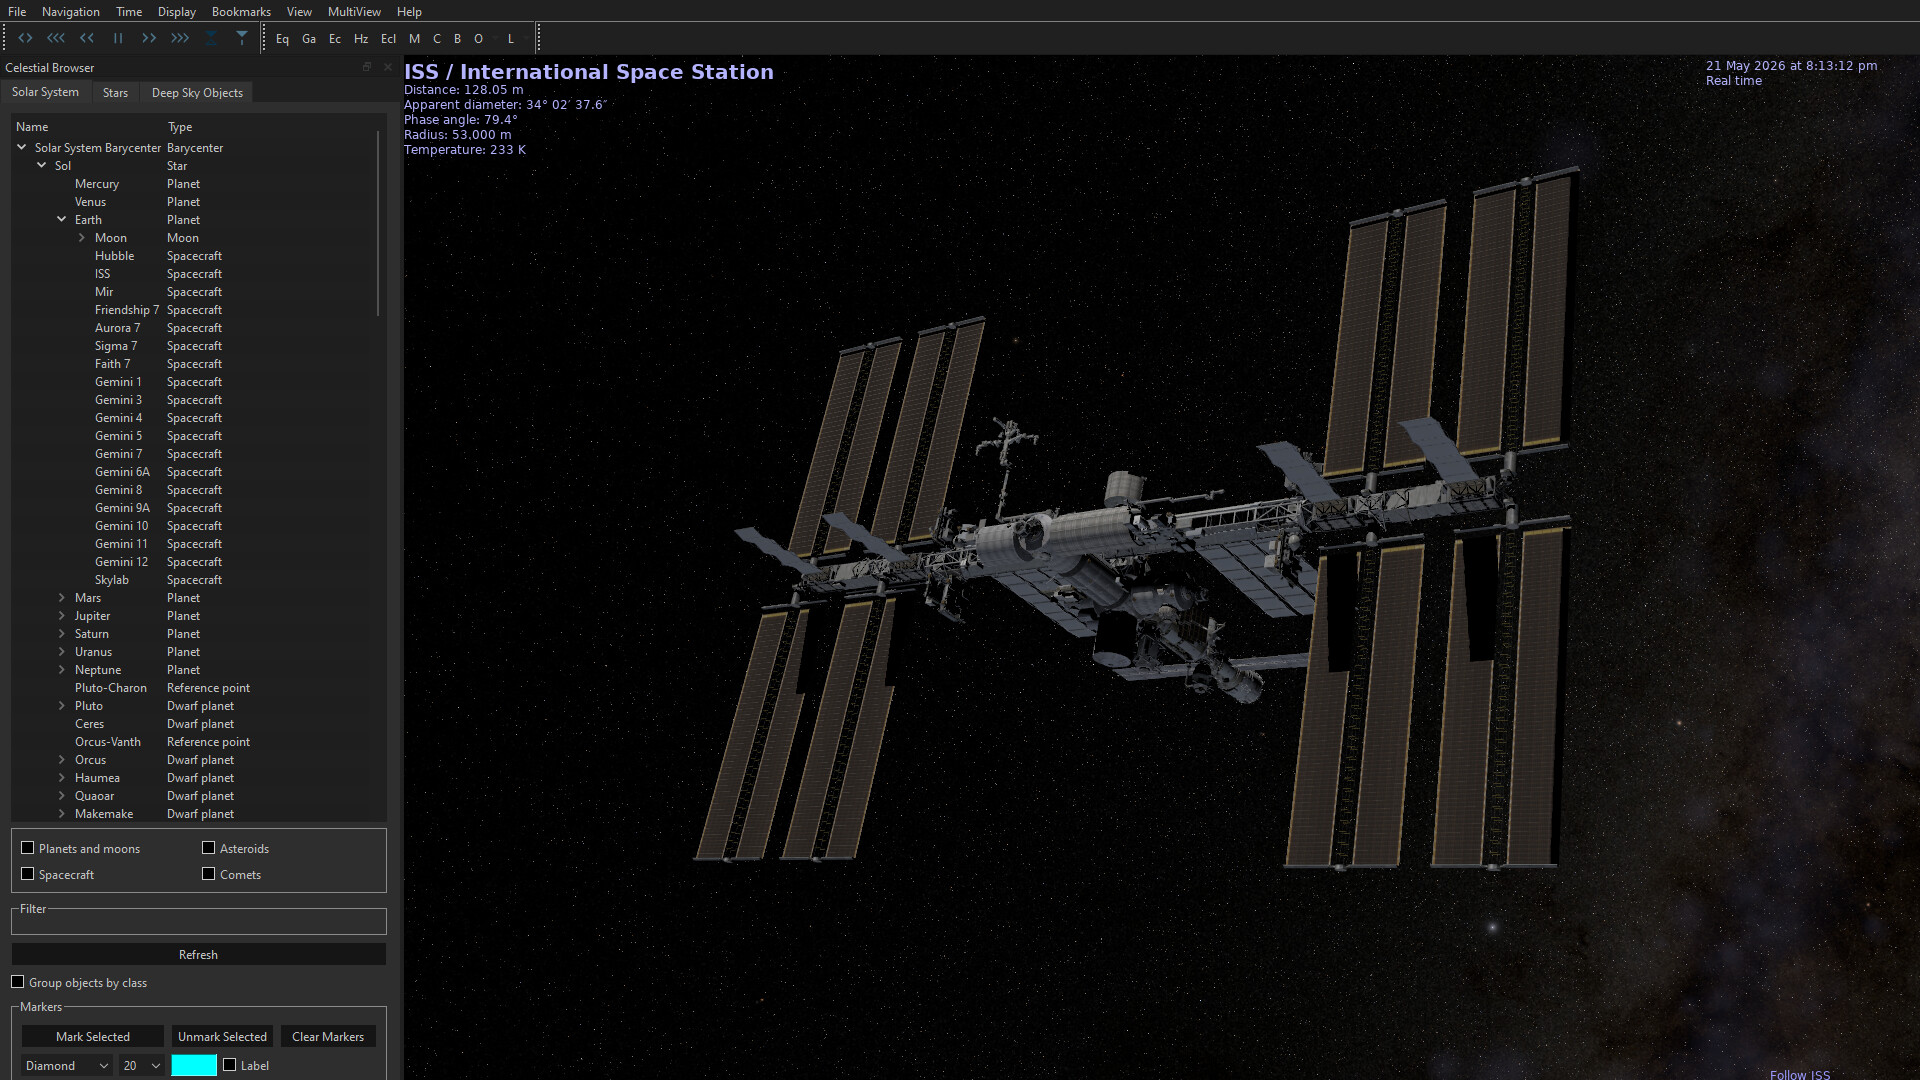
Task: Click the celestial tree vertical scrollbar
Action: pyautogui.click(x=378, y=224)
